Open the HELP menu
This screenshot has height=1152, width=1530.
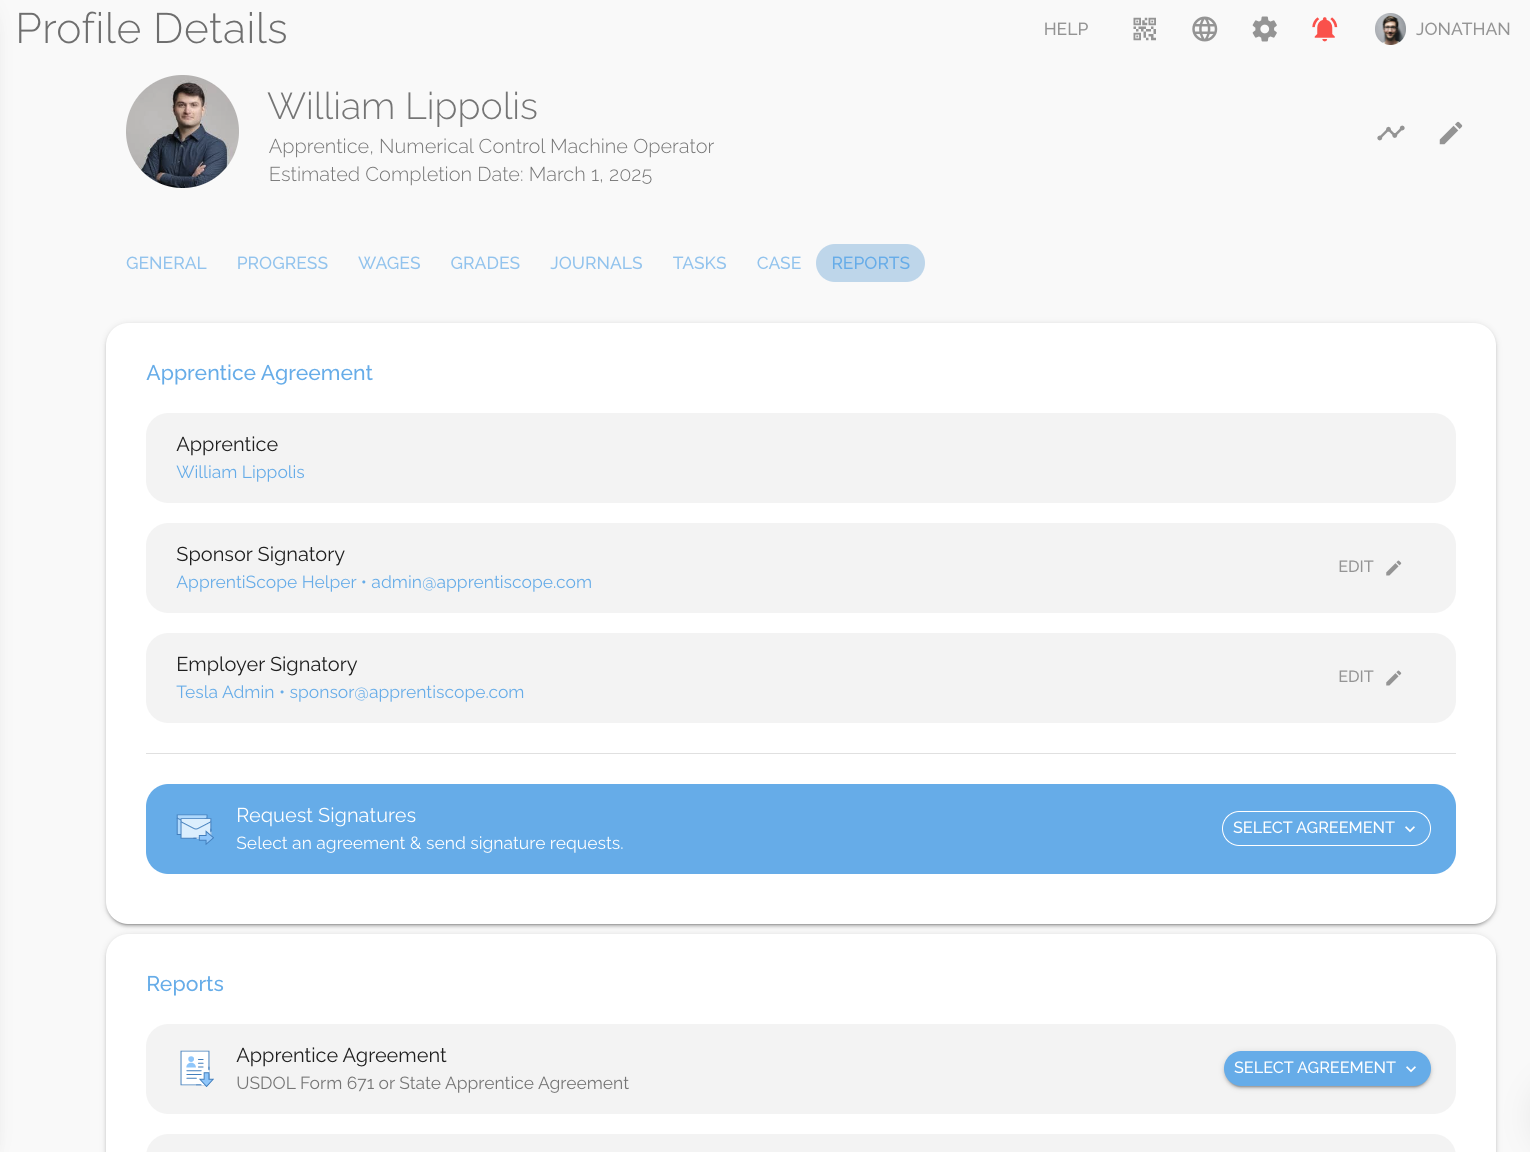1066,29
